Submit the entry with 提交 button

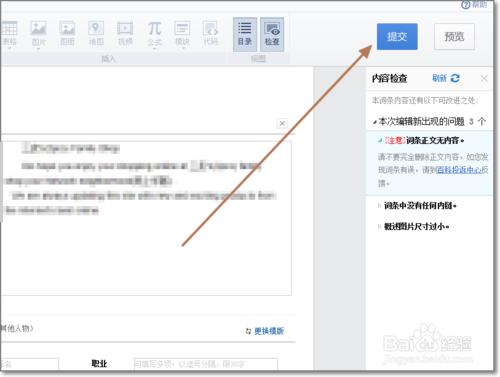point(397,37)
